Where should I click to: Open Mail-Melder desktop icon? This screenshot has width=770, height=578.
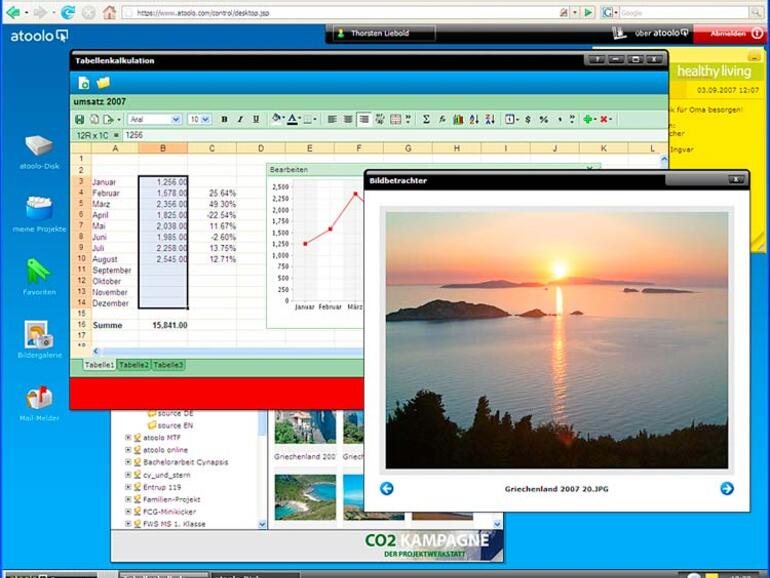point(39,403)
